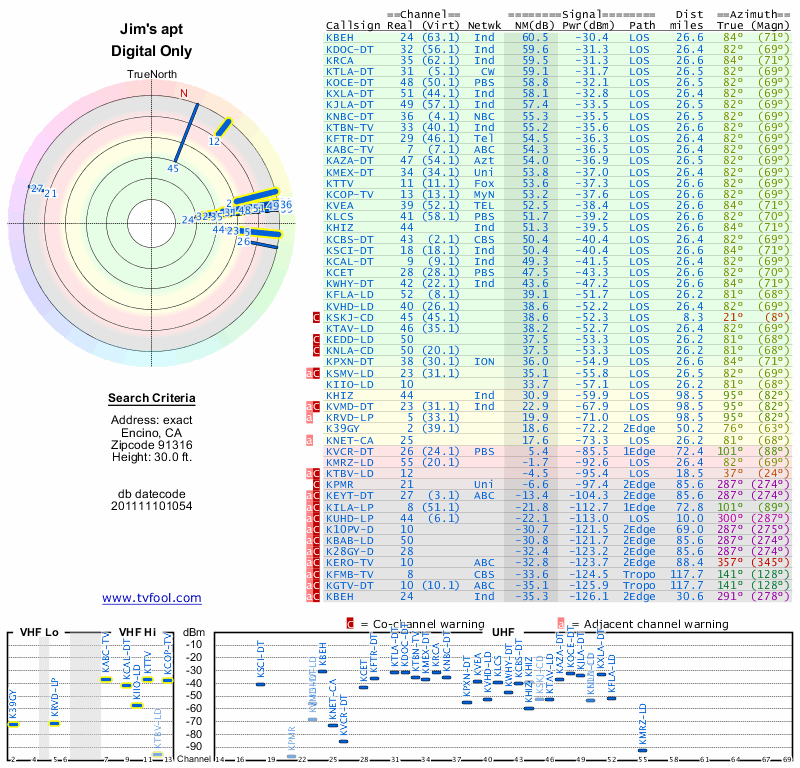
Task: Click KWHY-DT callsign in the station table
Action: pos(349,284)
